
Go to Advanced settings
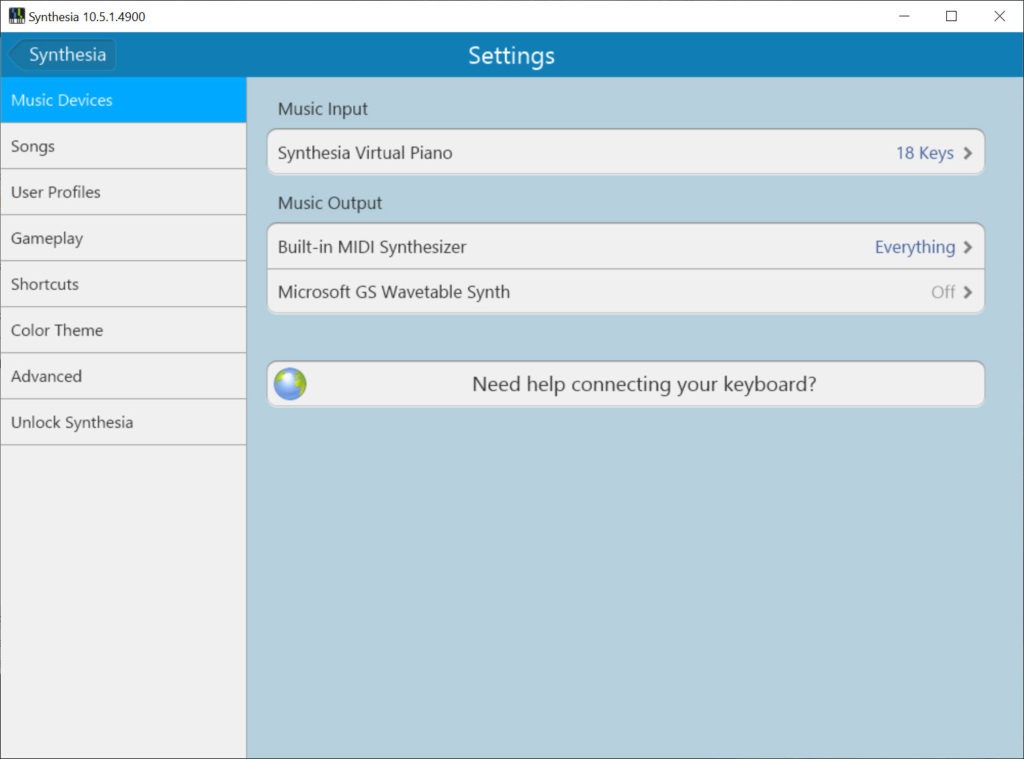(x=123, y=376)
